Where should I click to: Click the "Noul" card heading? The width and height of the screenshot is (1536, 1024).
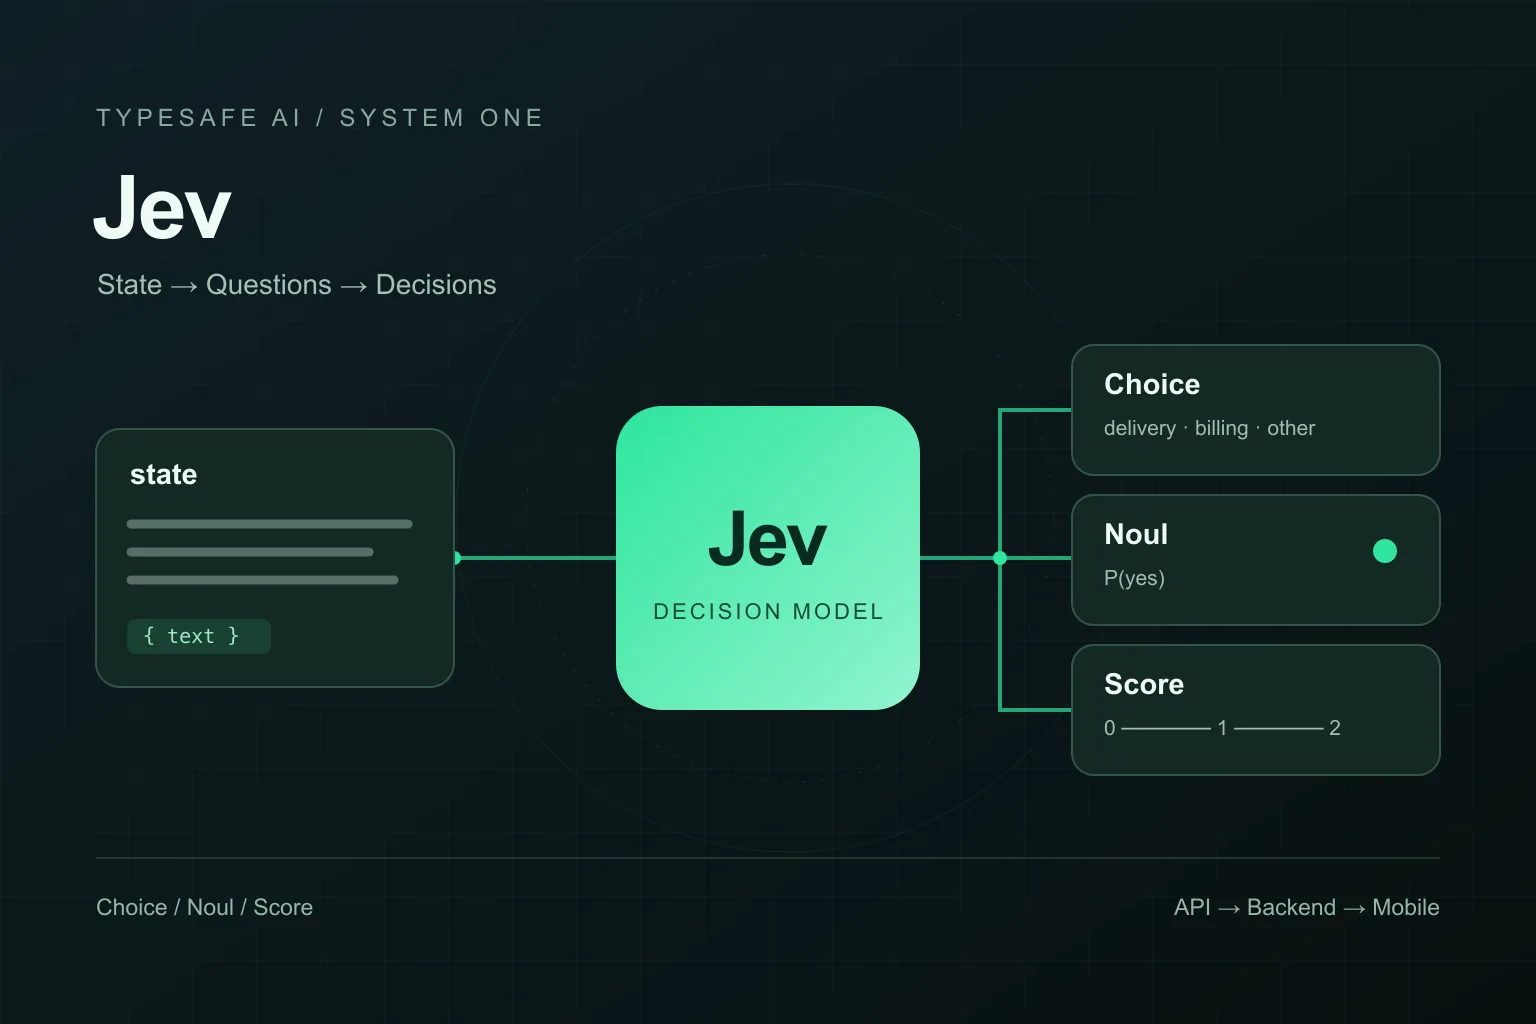coord(1136,534)
